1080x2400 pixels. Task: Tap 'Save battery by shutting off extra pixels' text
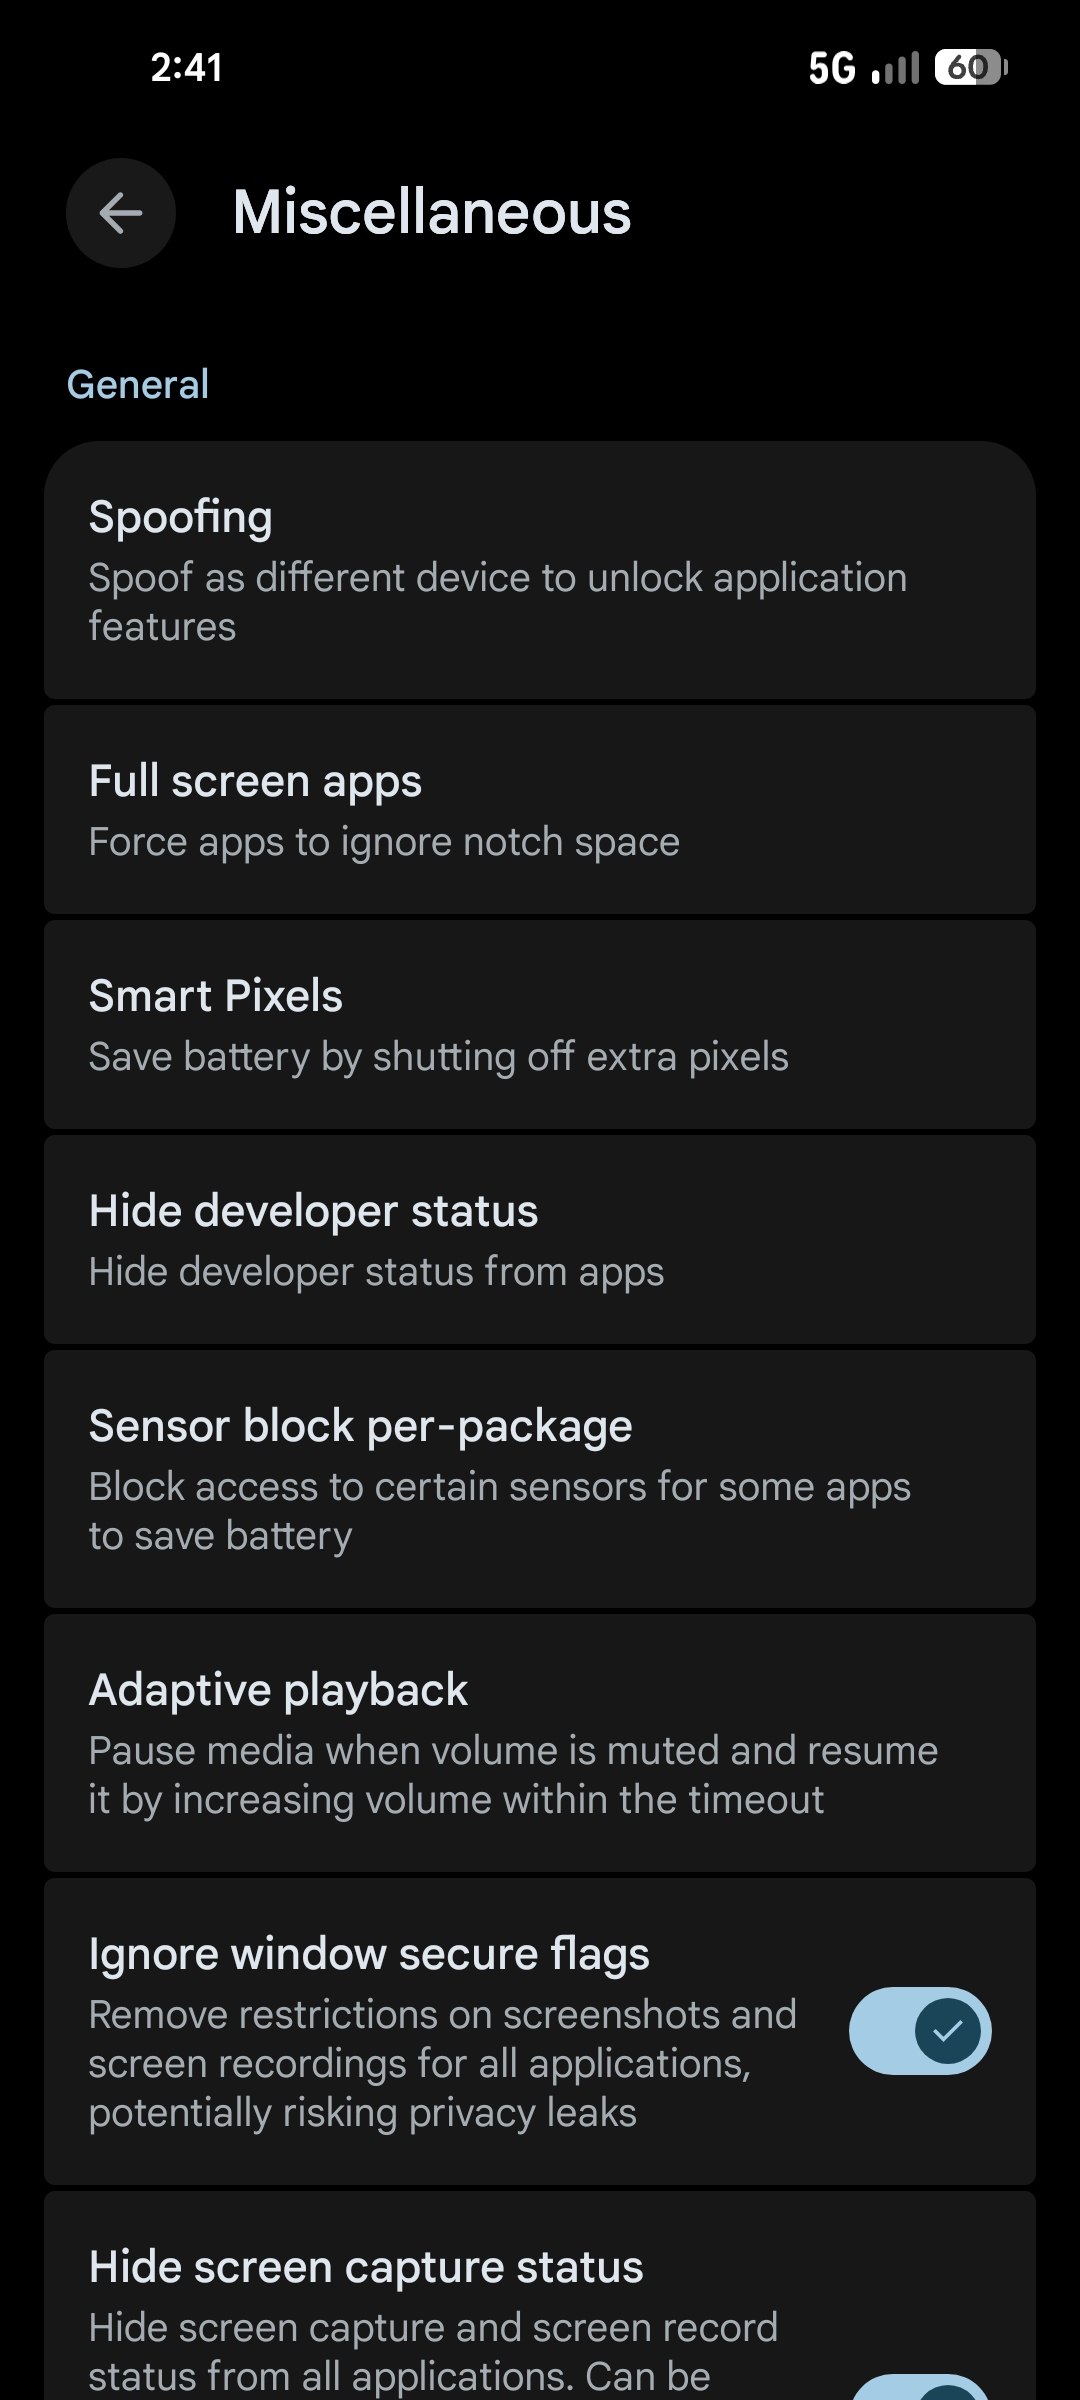(x=438, y=1057)
